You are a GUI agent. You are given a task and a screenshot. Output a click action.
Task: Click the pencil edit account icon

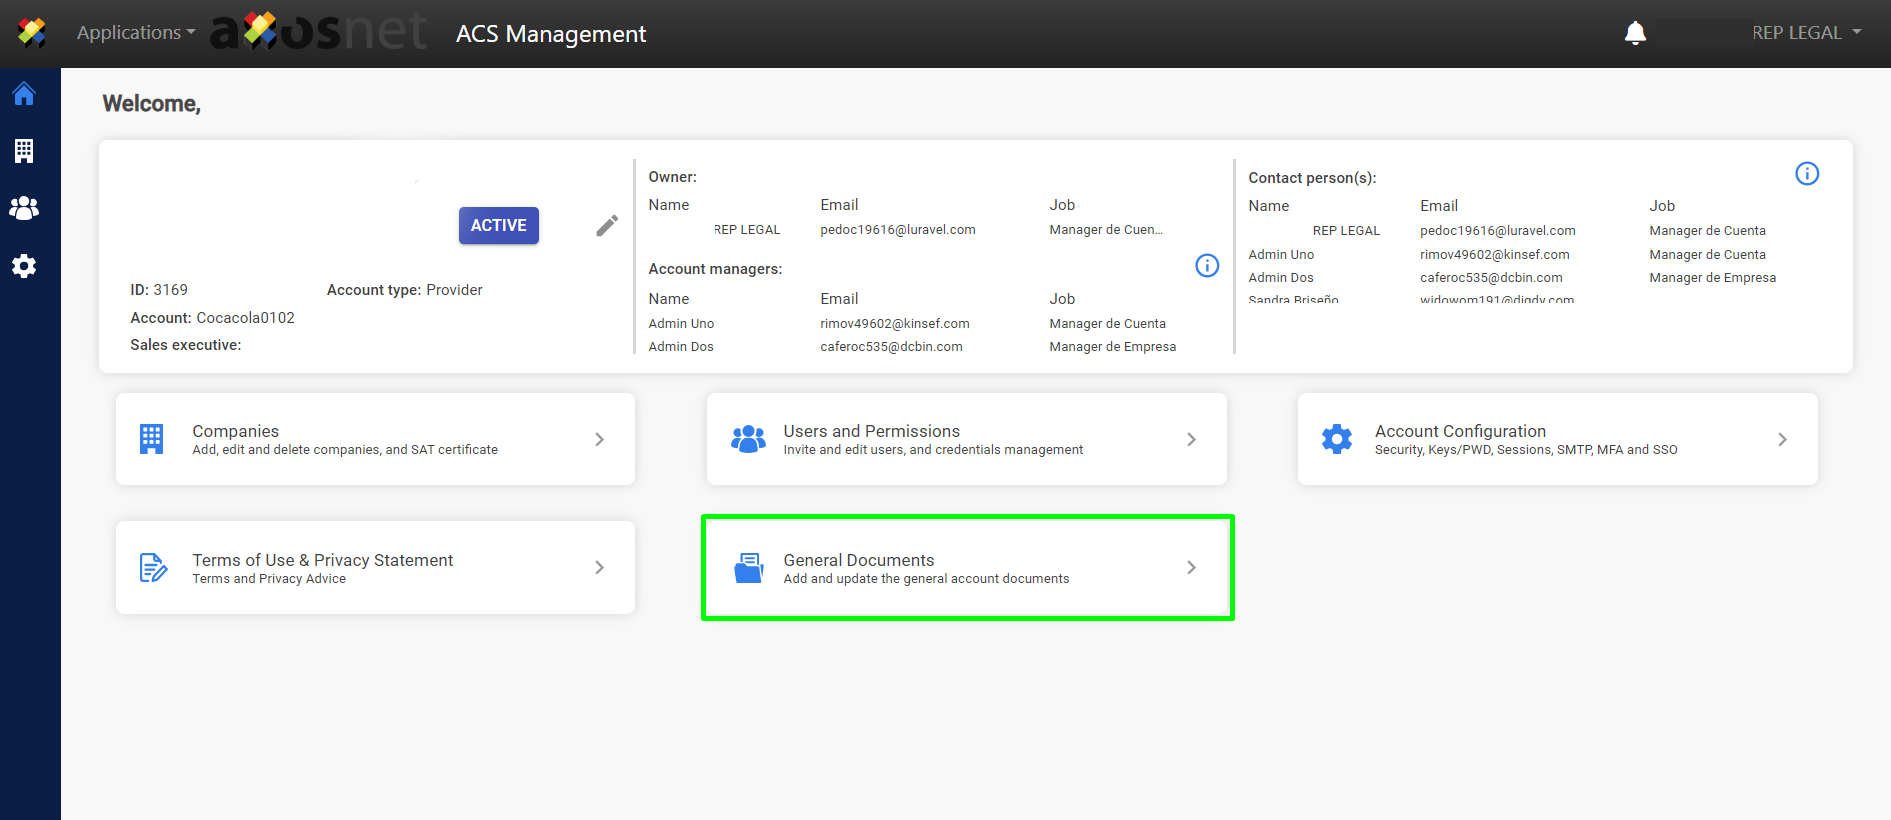(x=607, y=226)
